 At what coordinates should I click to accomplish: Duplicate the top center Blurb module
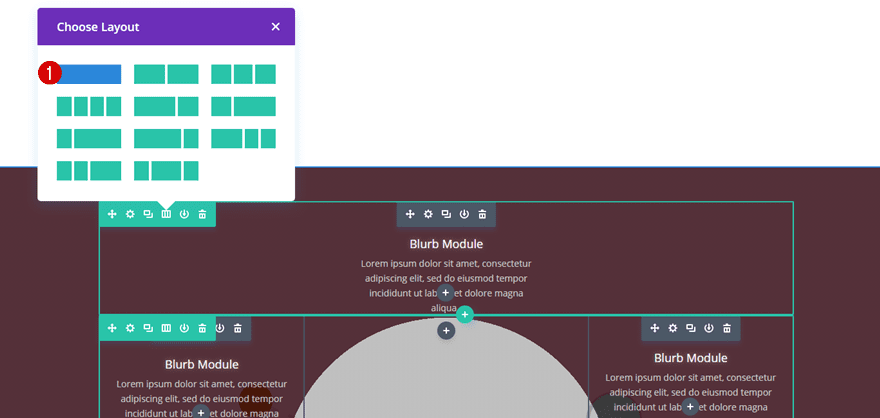pyautogui.click(x=446, y=214)
